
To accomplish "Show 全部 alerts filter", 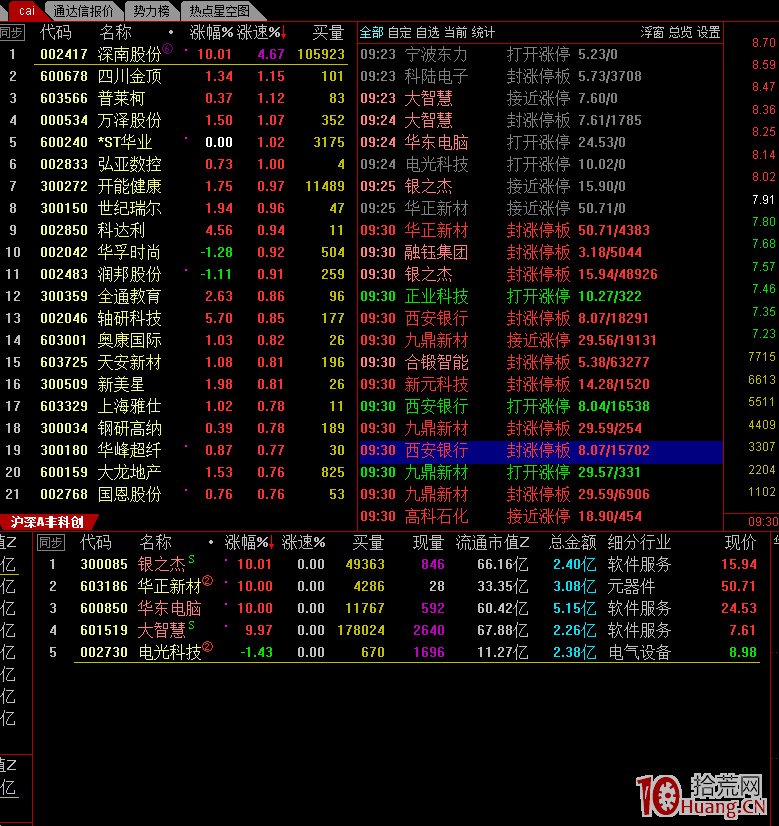I will [x=371, y=33].
